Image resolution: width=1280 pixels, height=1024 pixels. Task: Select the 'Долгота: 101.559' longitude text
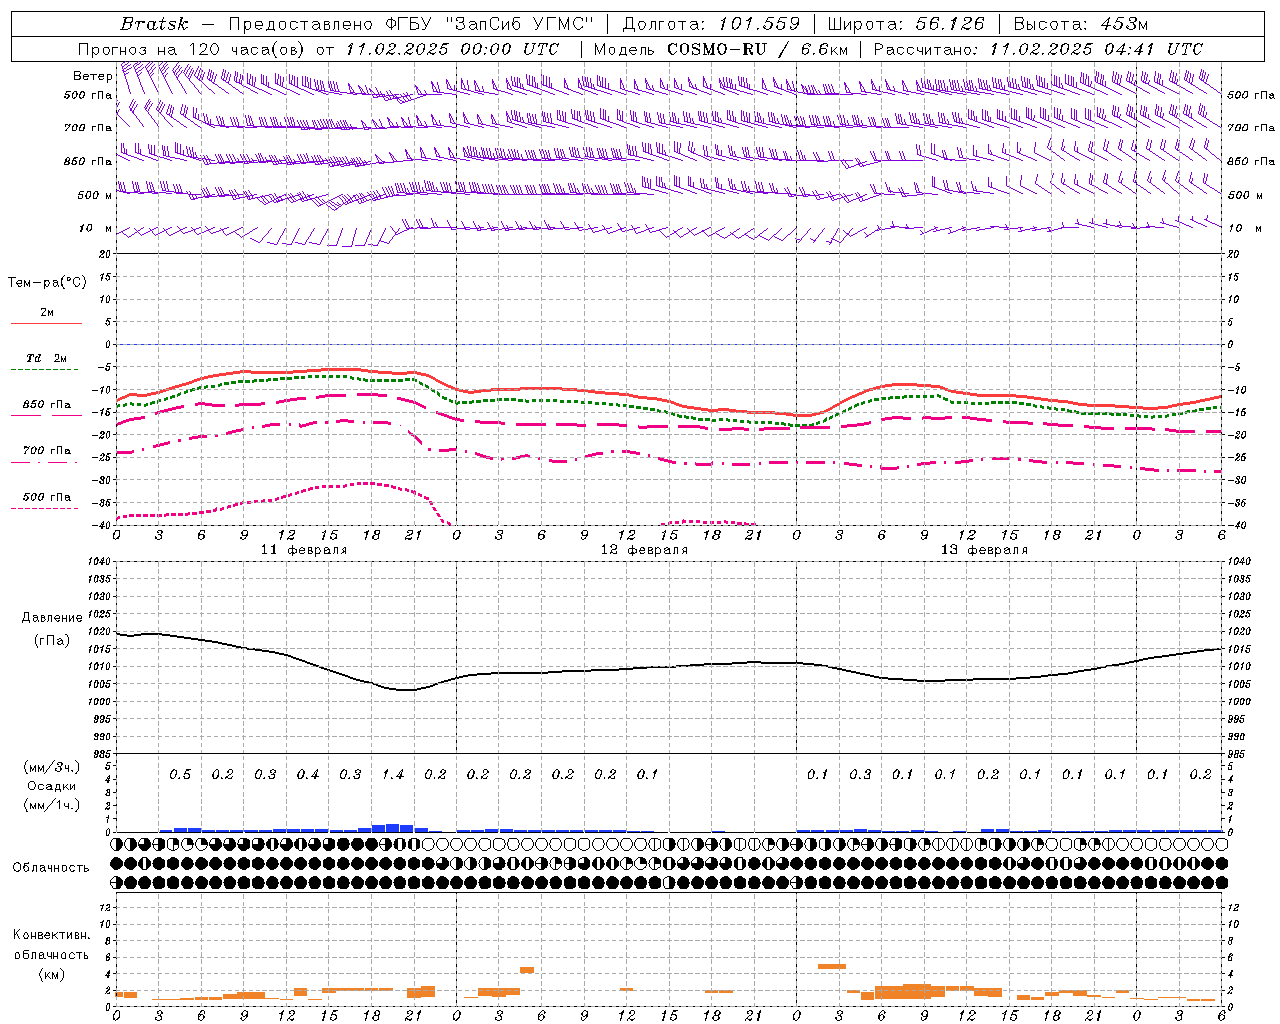point(711,24)
